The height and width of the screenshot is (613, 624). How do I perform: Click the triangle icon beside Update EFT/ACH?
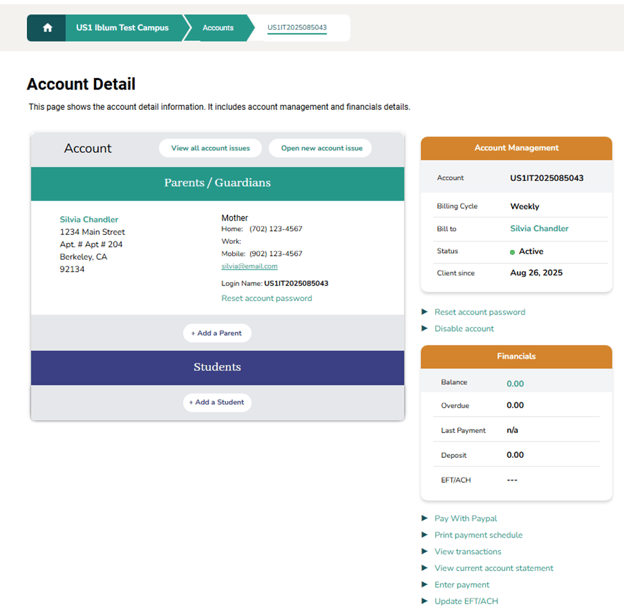tap(425, 601)
